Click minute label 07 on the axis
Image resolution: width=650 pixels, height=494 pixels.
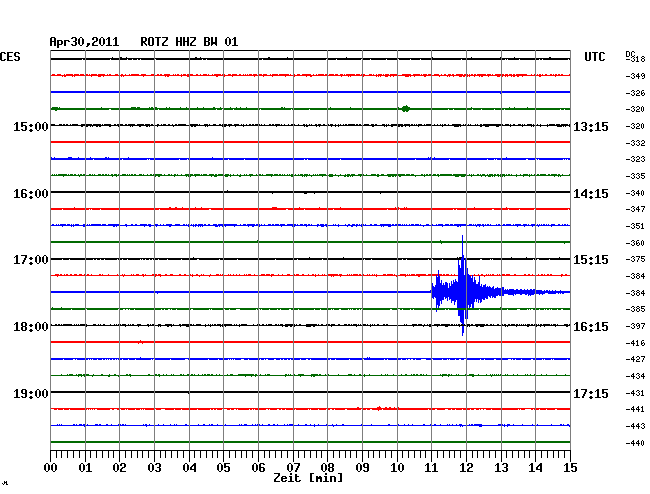tap(293, 468)
